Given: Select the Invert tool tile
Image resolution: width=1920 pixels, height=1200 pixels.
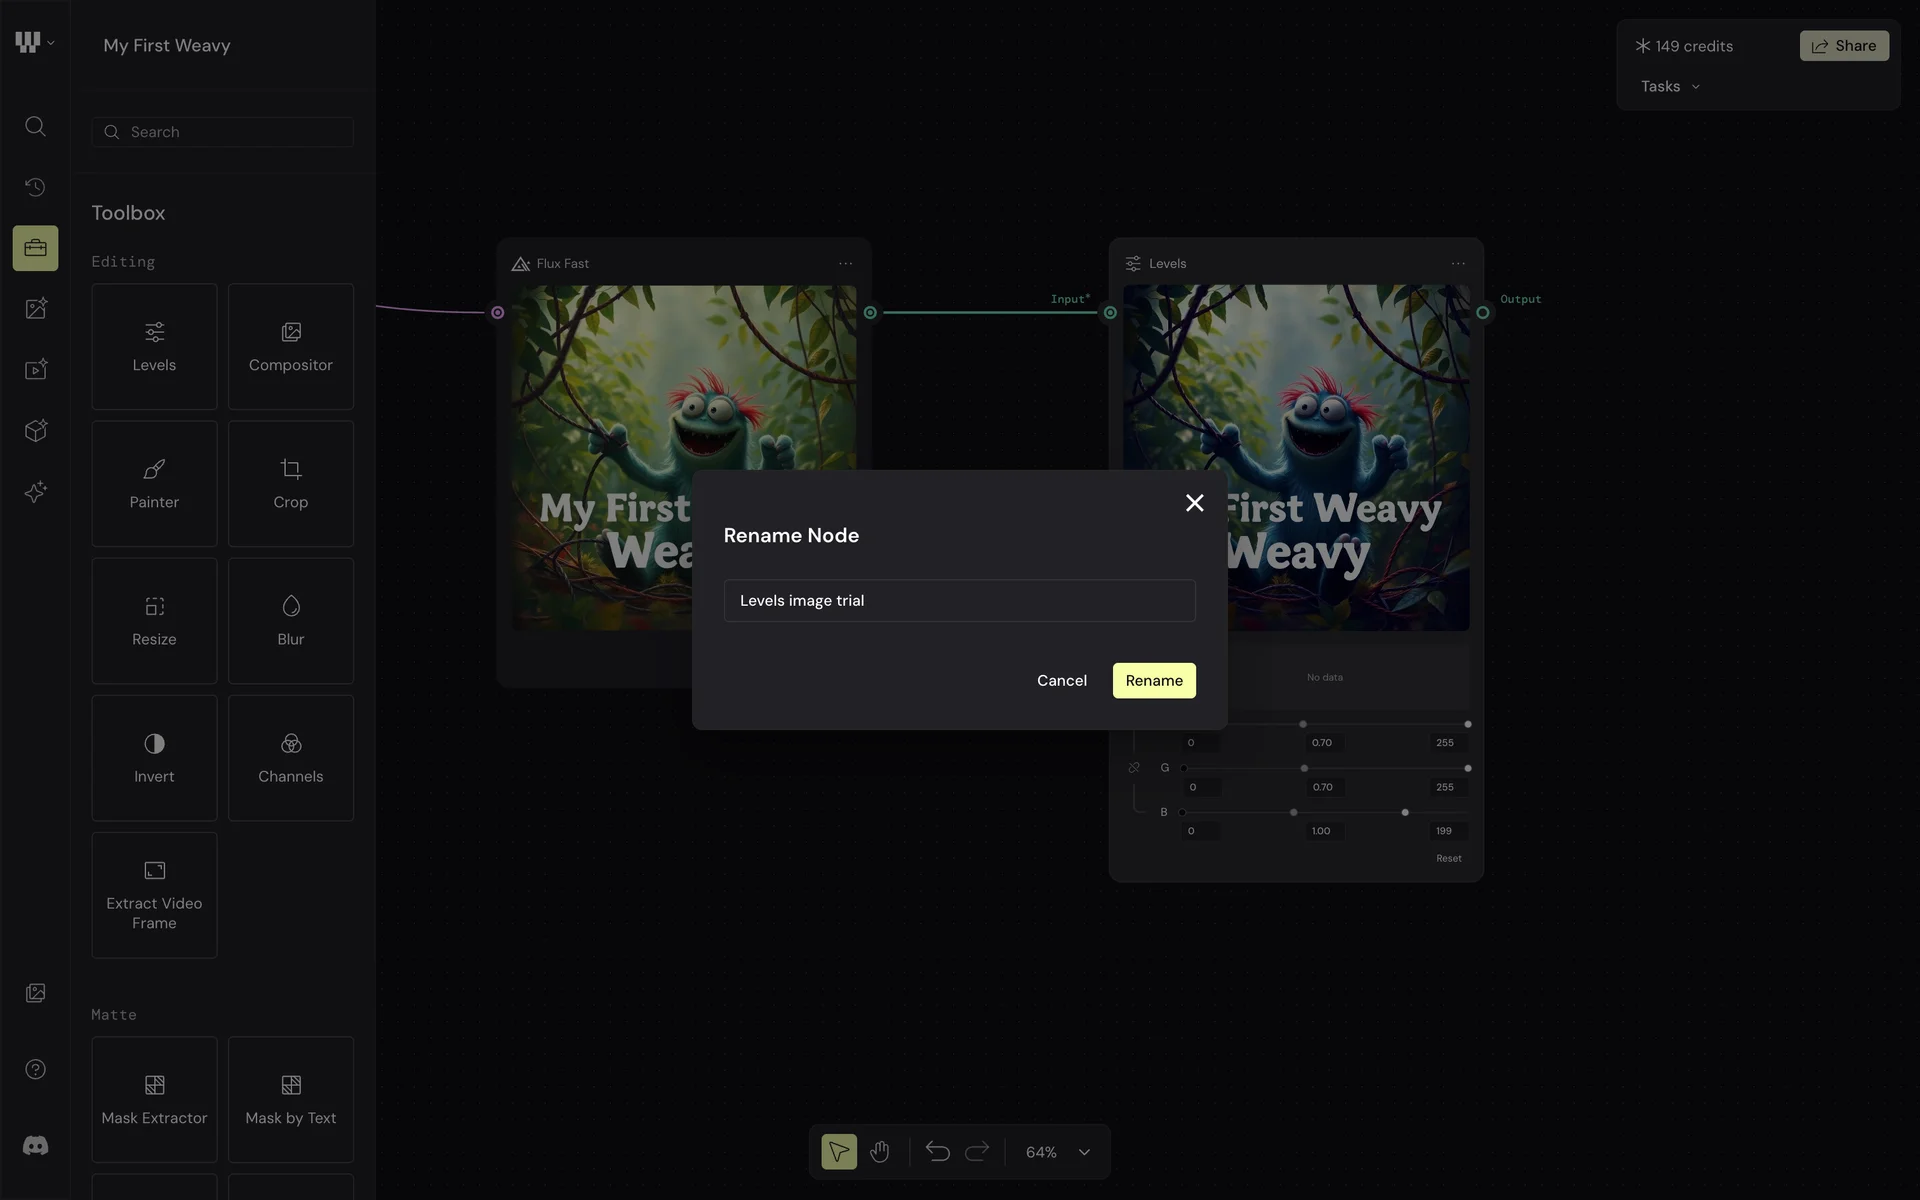Looking at the screenshot, I should 154,757.
